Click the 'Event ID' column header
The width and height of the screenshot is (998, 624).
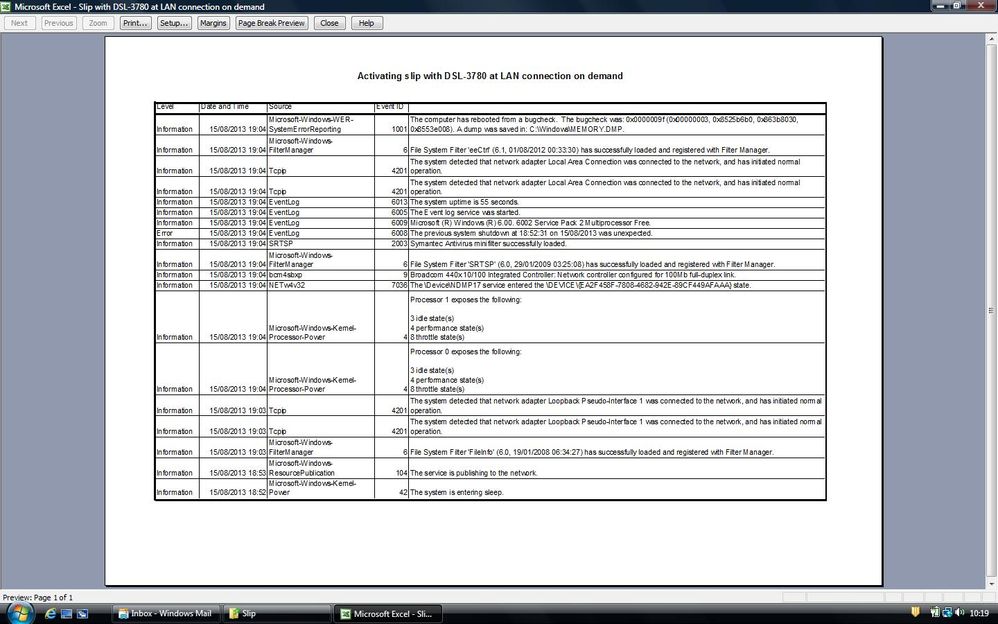391,106
